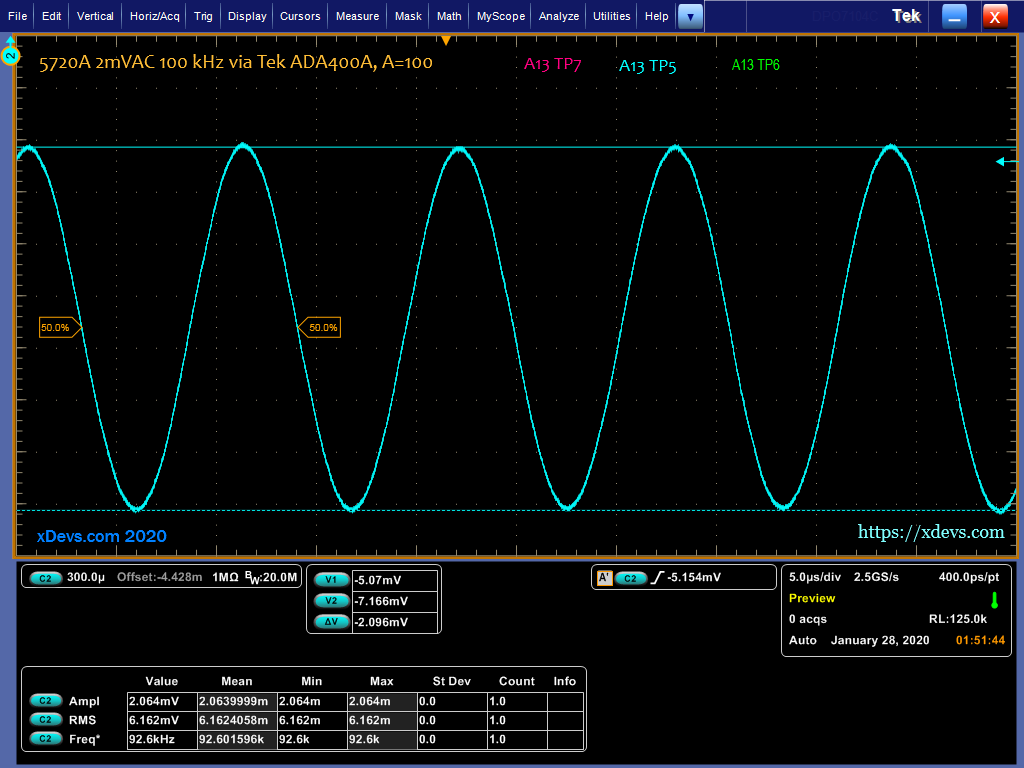The width and height of the screenshot is (1024, 768).
Task: Click the ΔV cursor badge
Action: [331, 622]
